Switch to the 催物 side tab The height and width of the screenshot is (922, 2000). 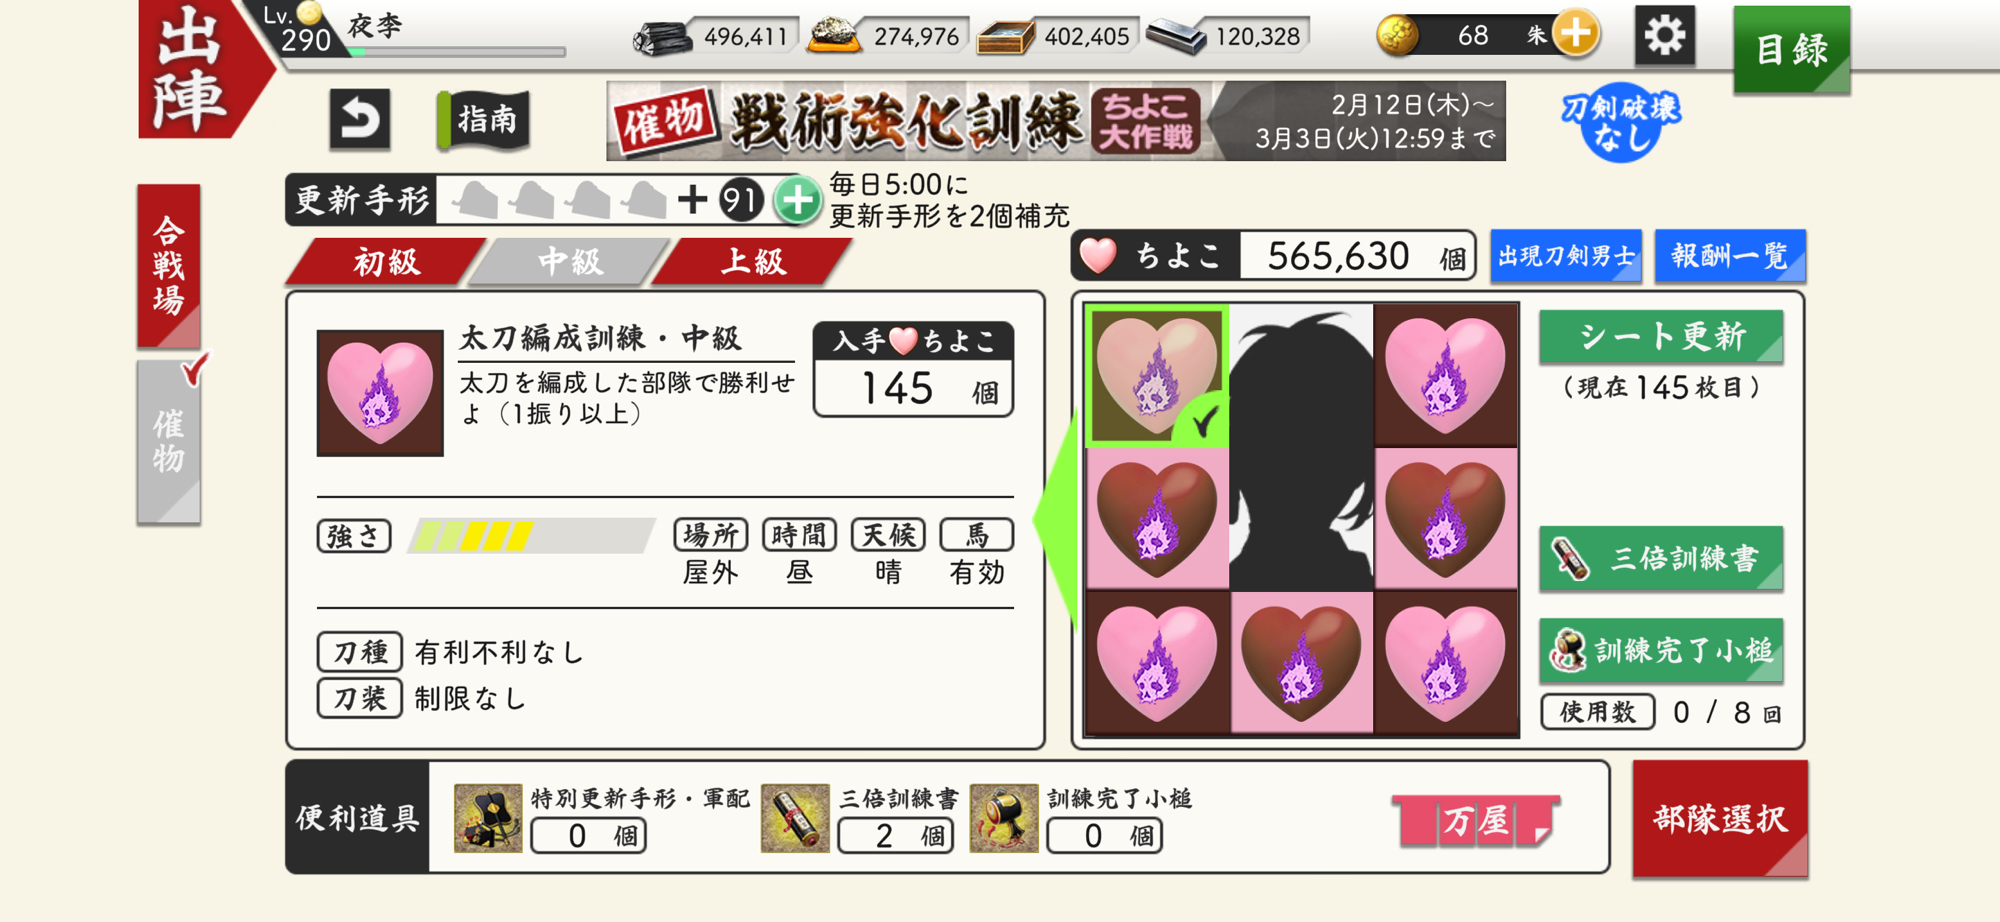[169, 441]
